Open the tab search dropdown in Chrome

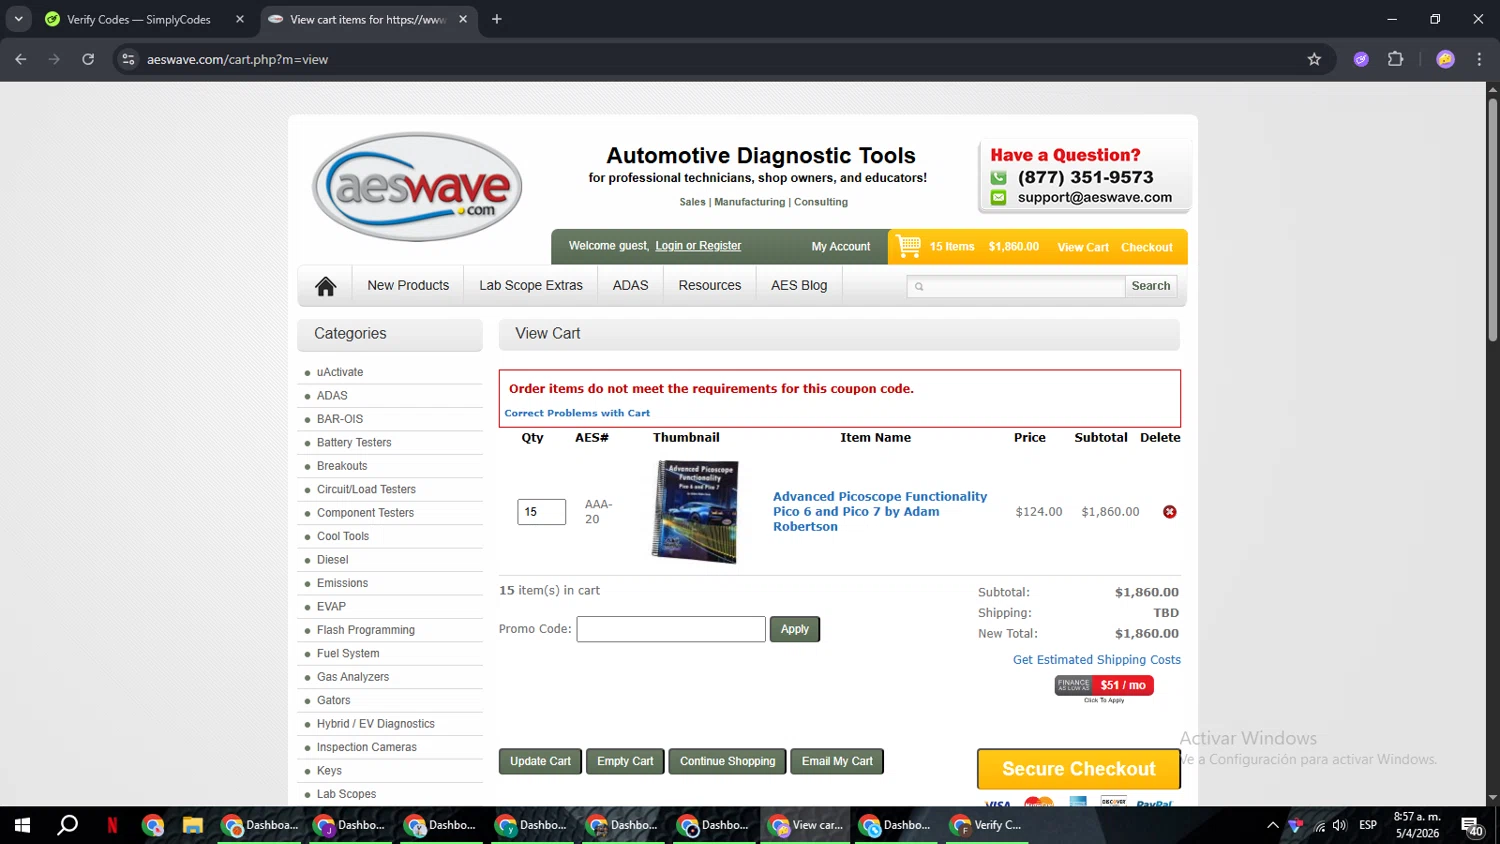click(18, 19)
